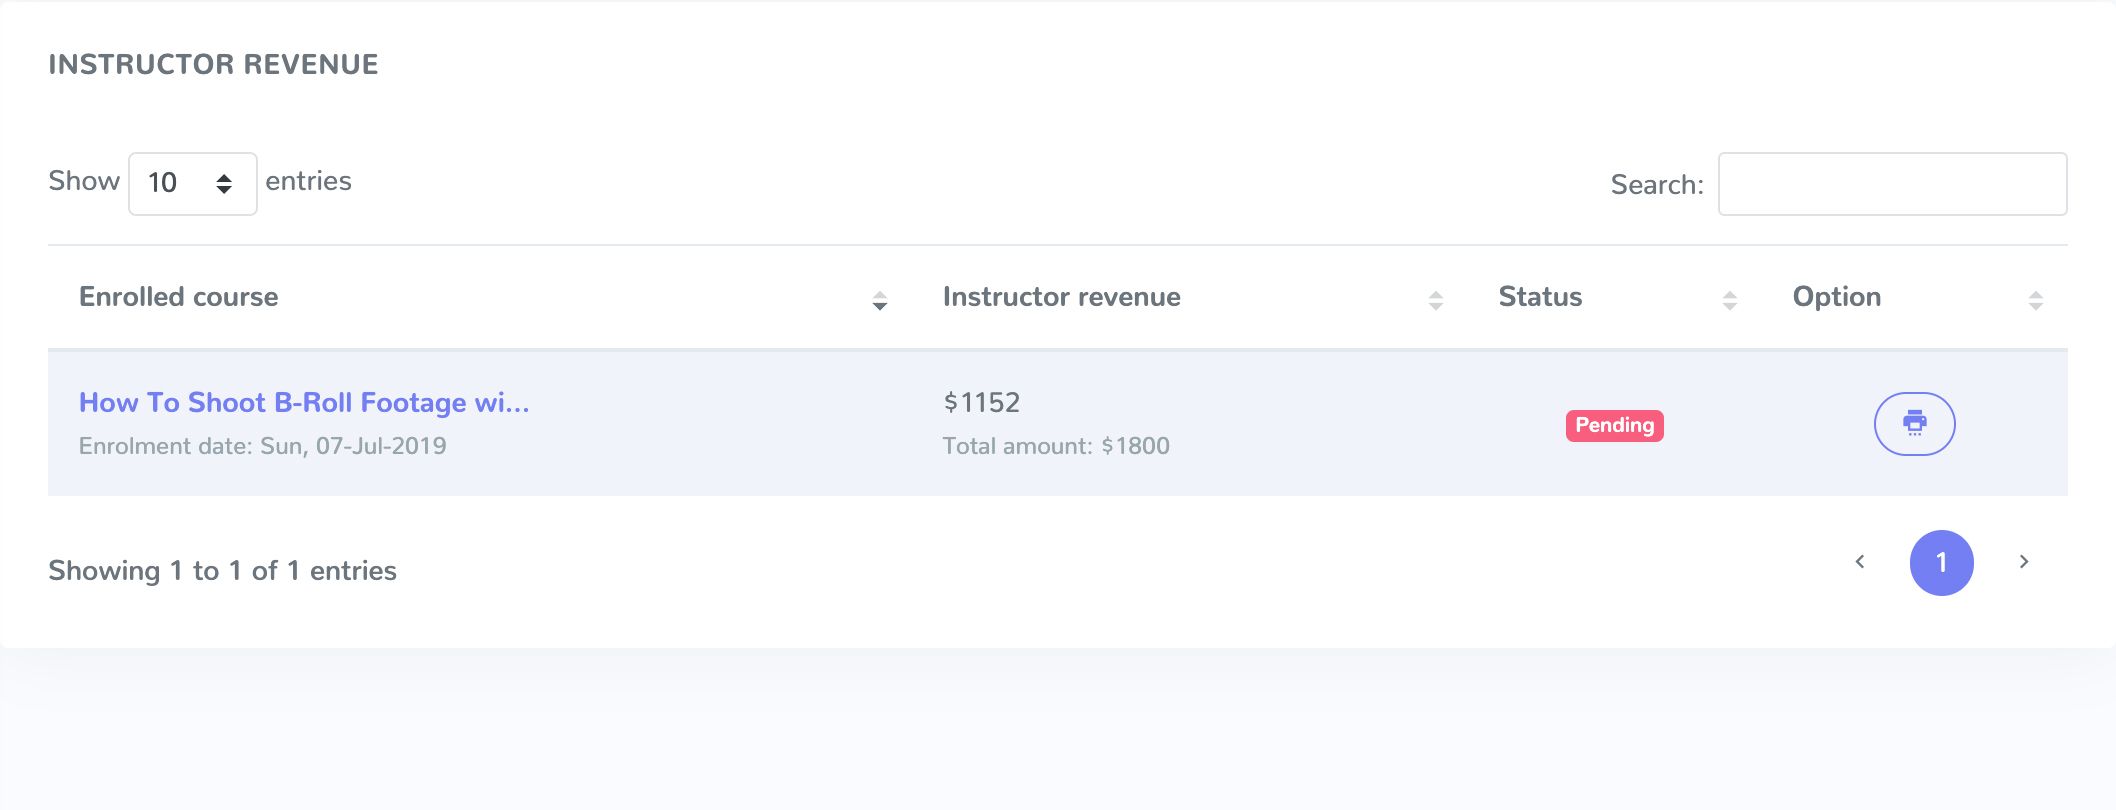The width and height of the screenshot is (2116, 810).
Task: Select page 1 pagination button
Action: coord(1941,562)
